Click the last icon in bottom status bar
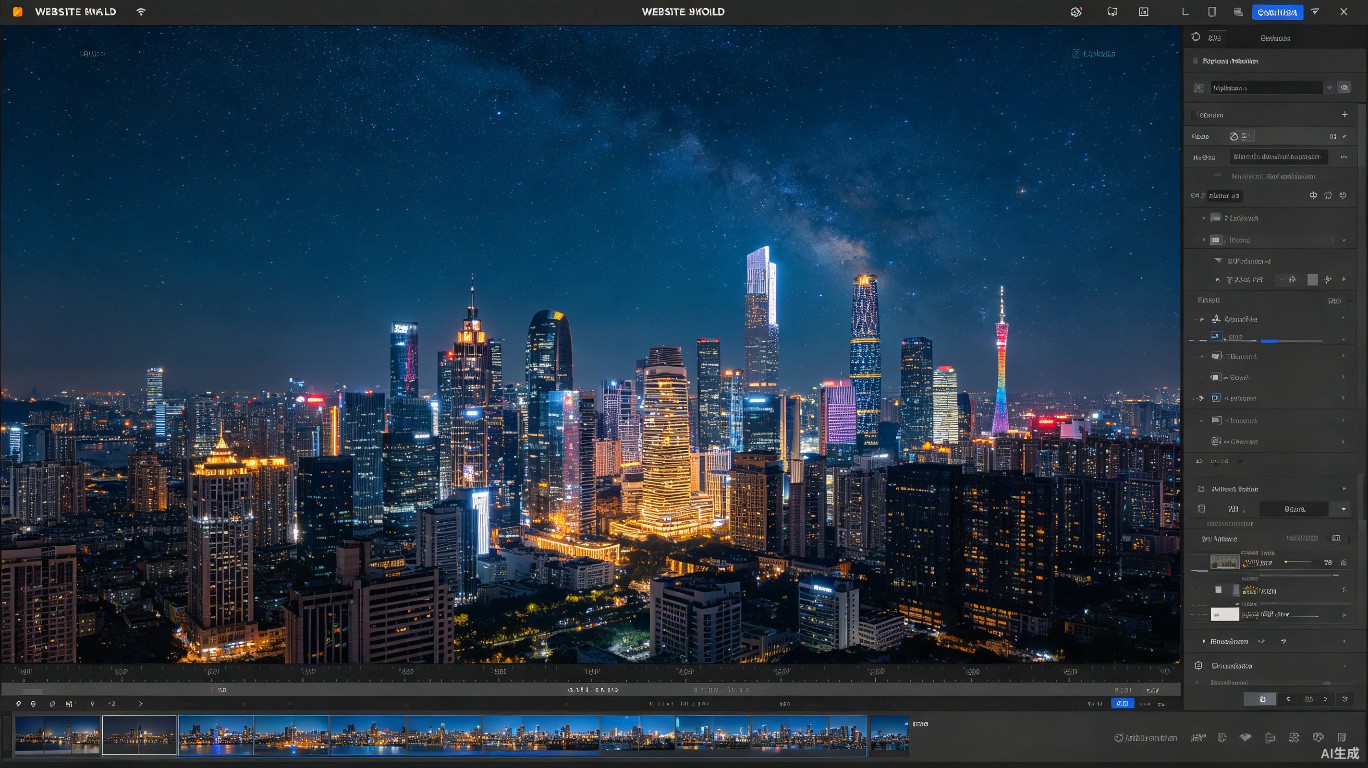The height and width of the screenshot is (768, 1368). point(1343,738)
